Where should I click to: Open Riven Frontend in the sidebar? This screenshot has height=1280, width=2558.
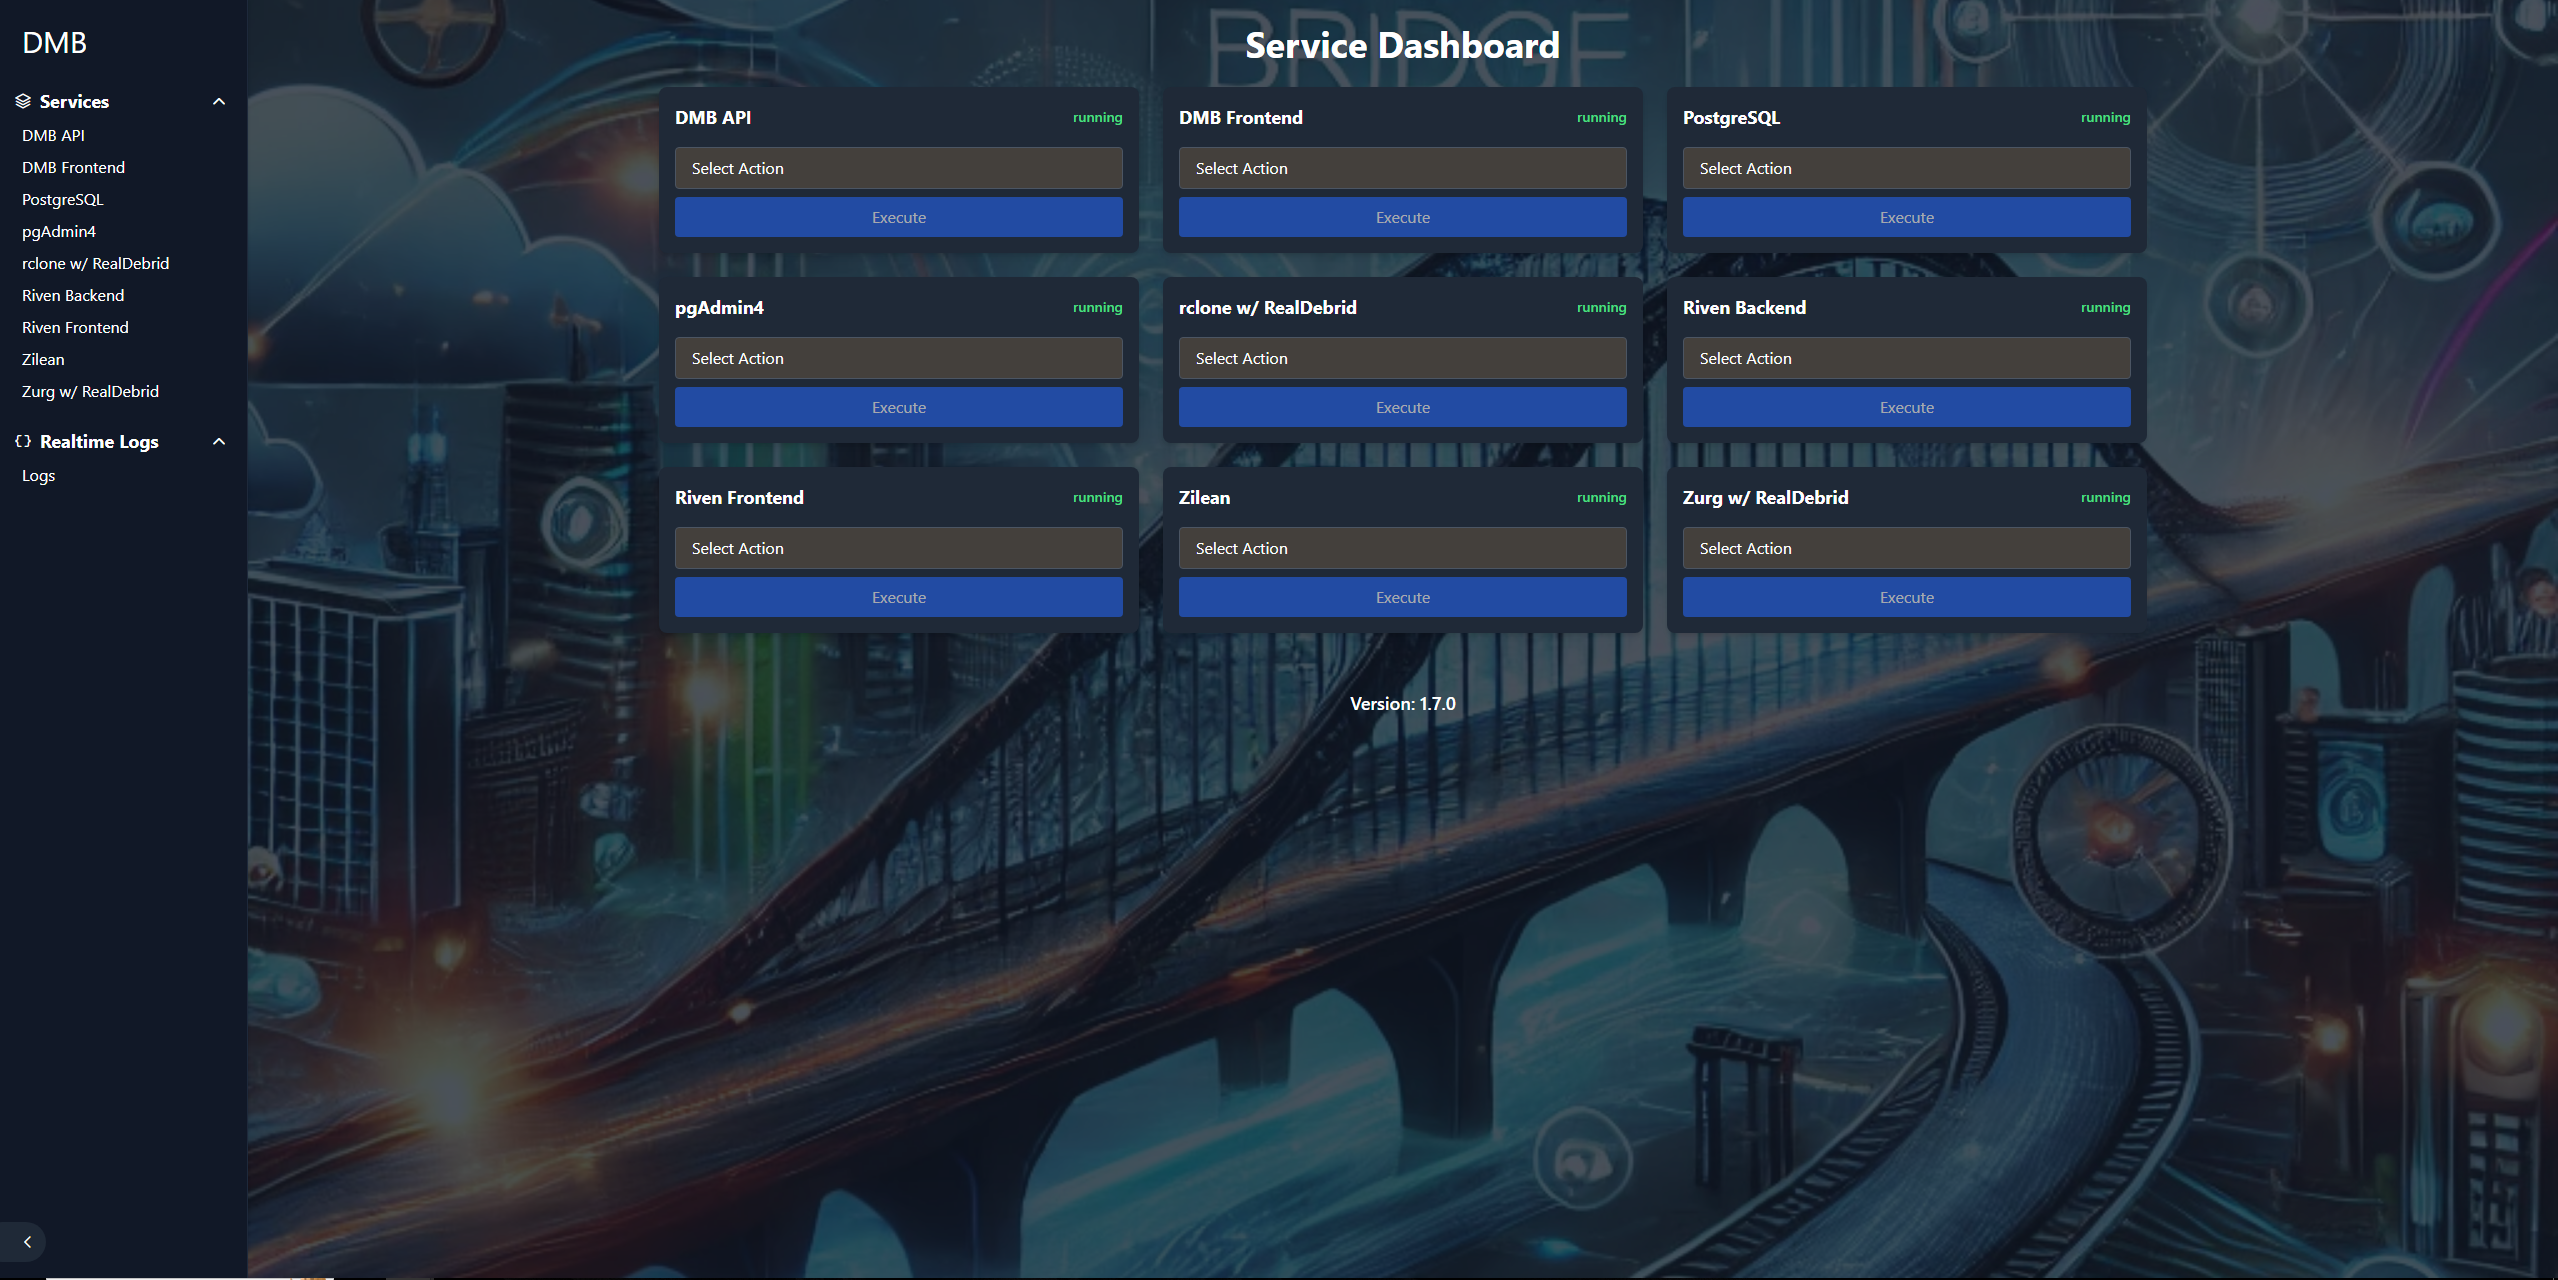click(x=75, y=327)
